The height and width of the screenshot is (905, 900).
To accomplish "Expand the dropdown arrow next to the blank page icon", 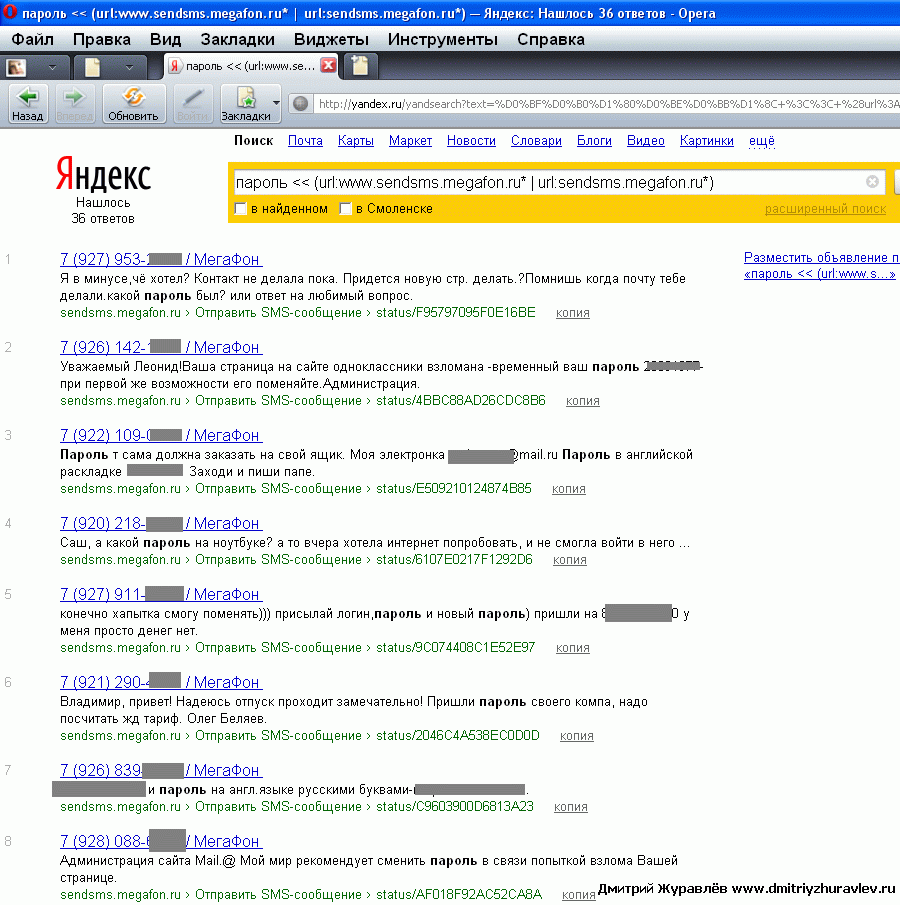I will click(x=129, y=68).
